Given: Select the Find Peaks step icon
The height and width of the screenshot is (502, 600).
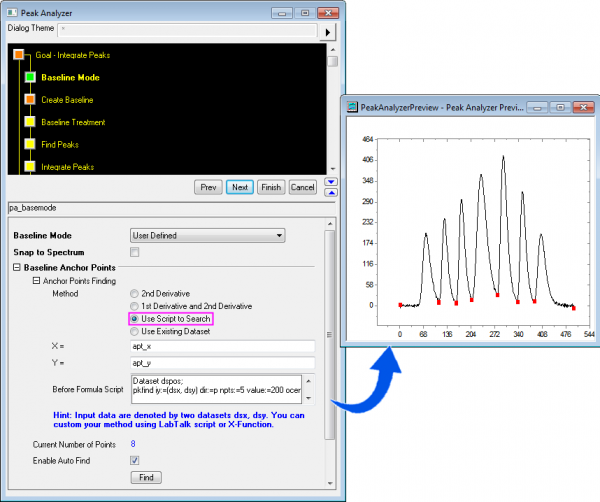Looking at the screenshot, I should pyautogui.click(x=30, y=144).
